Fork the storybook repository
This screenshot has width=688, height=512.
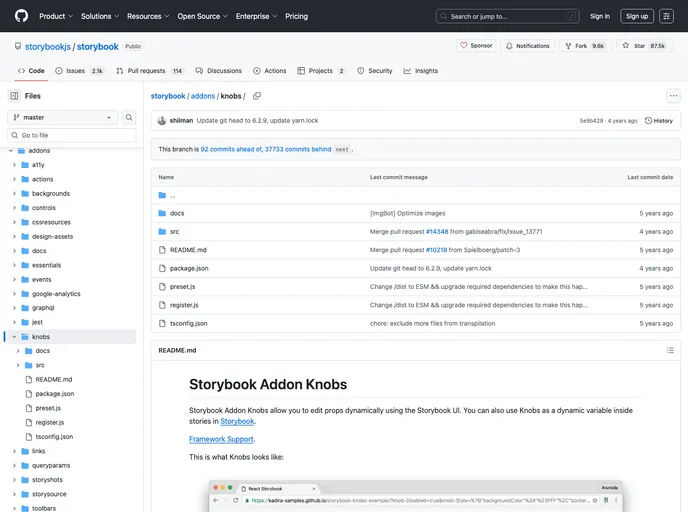tap(585, 46)
